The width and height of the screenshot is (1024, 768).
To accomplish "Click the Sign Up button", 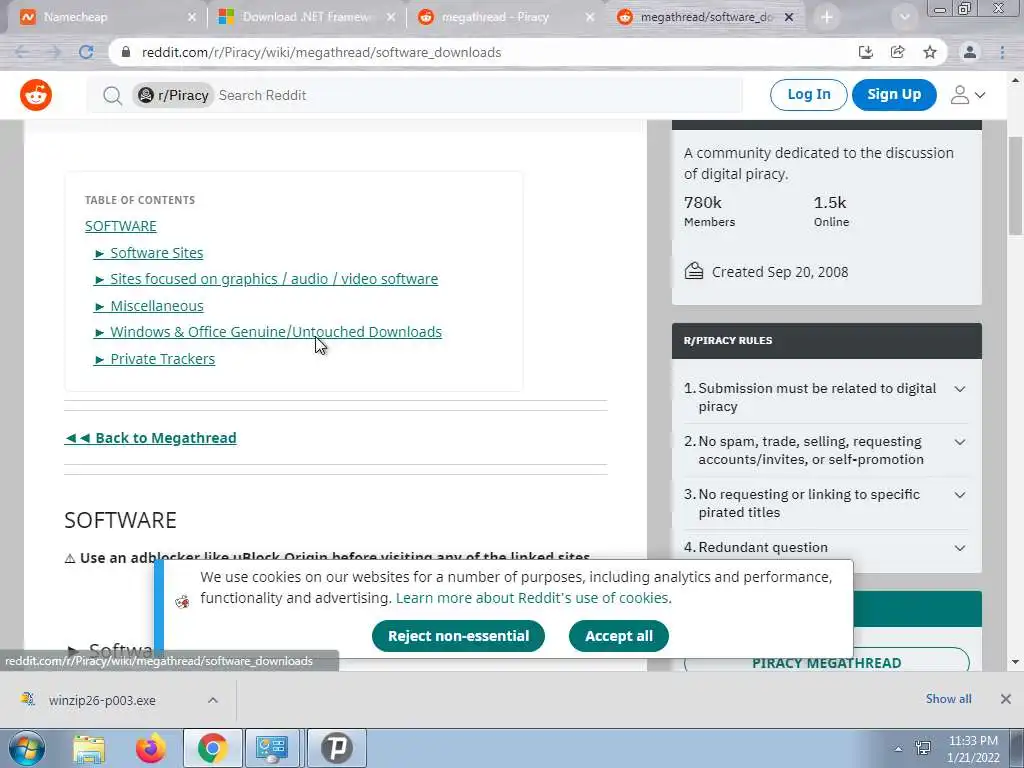I will pyautogui.click(x=894, y=95).
